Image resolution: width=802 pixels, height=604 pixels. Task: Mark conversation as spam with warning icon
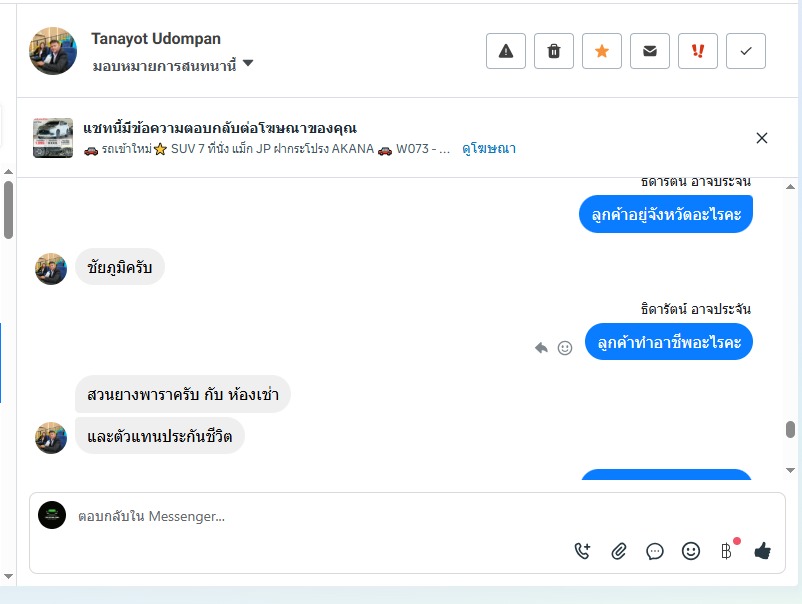505,51
